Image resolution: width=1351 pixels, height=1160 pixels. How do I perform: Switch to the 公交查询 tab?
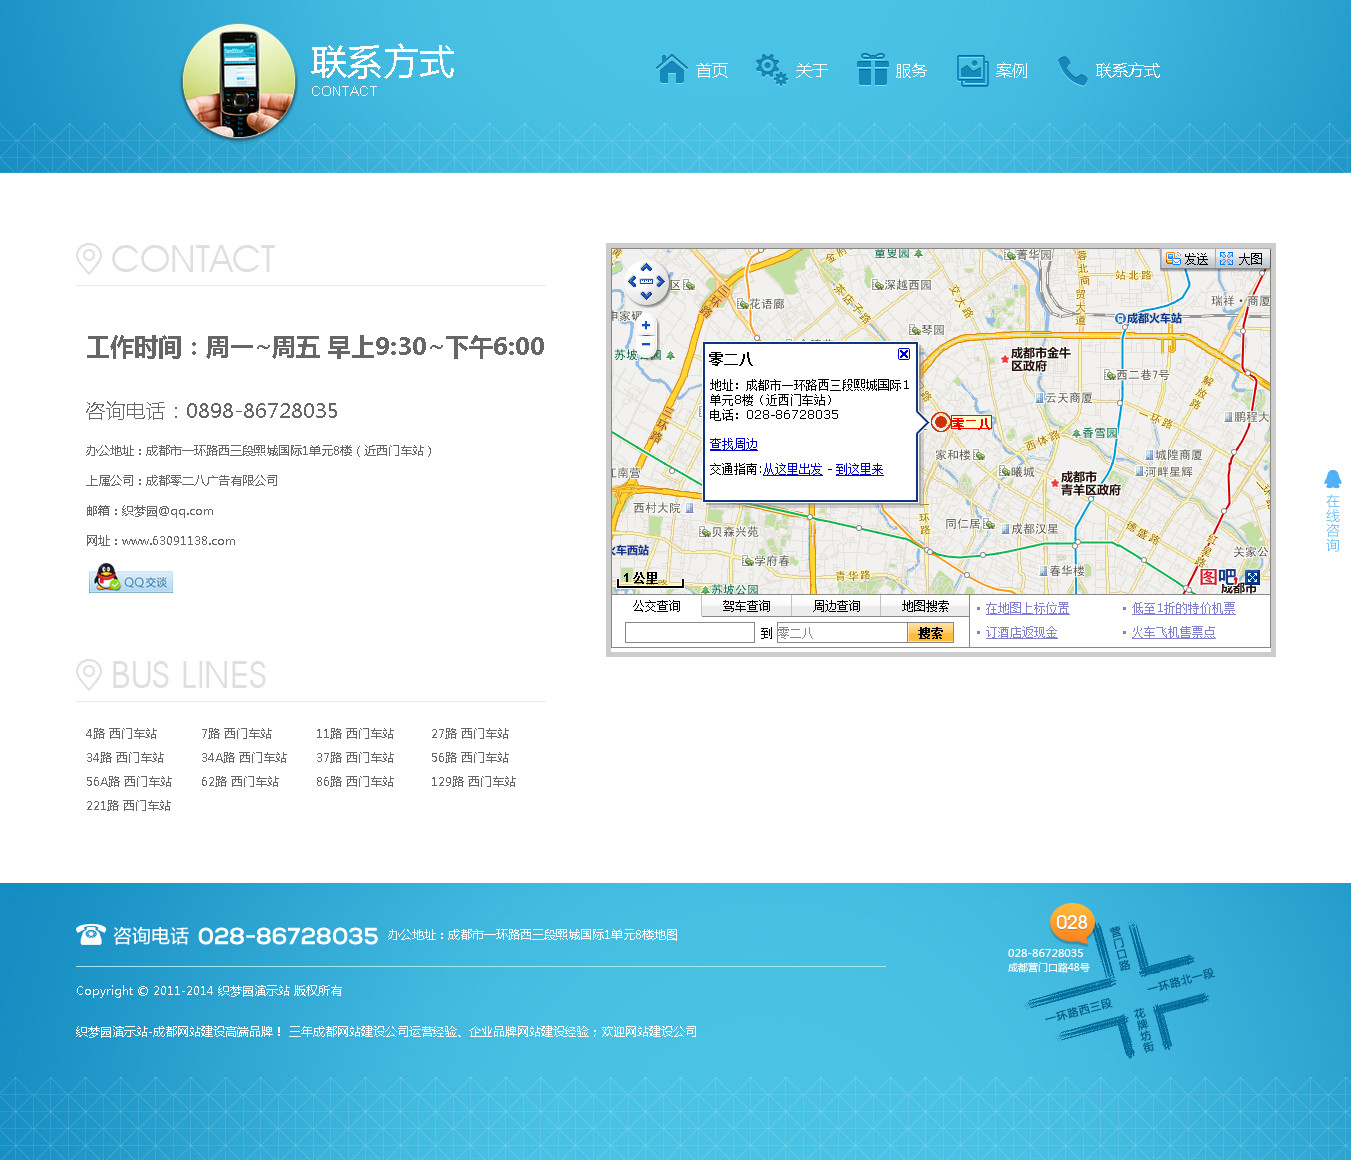(656, 606)
